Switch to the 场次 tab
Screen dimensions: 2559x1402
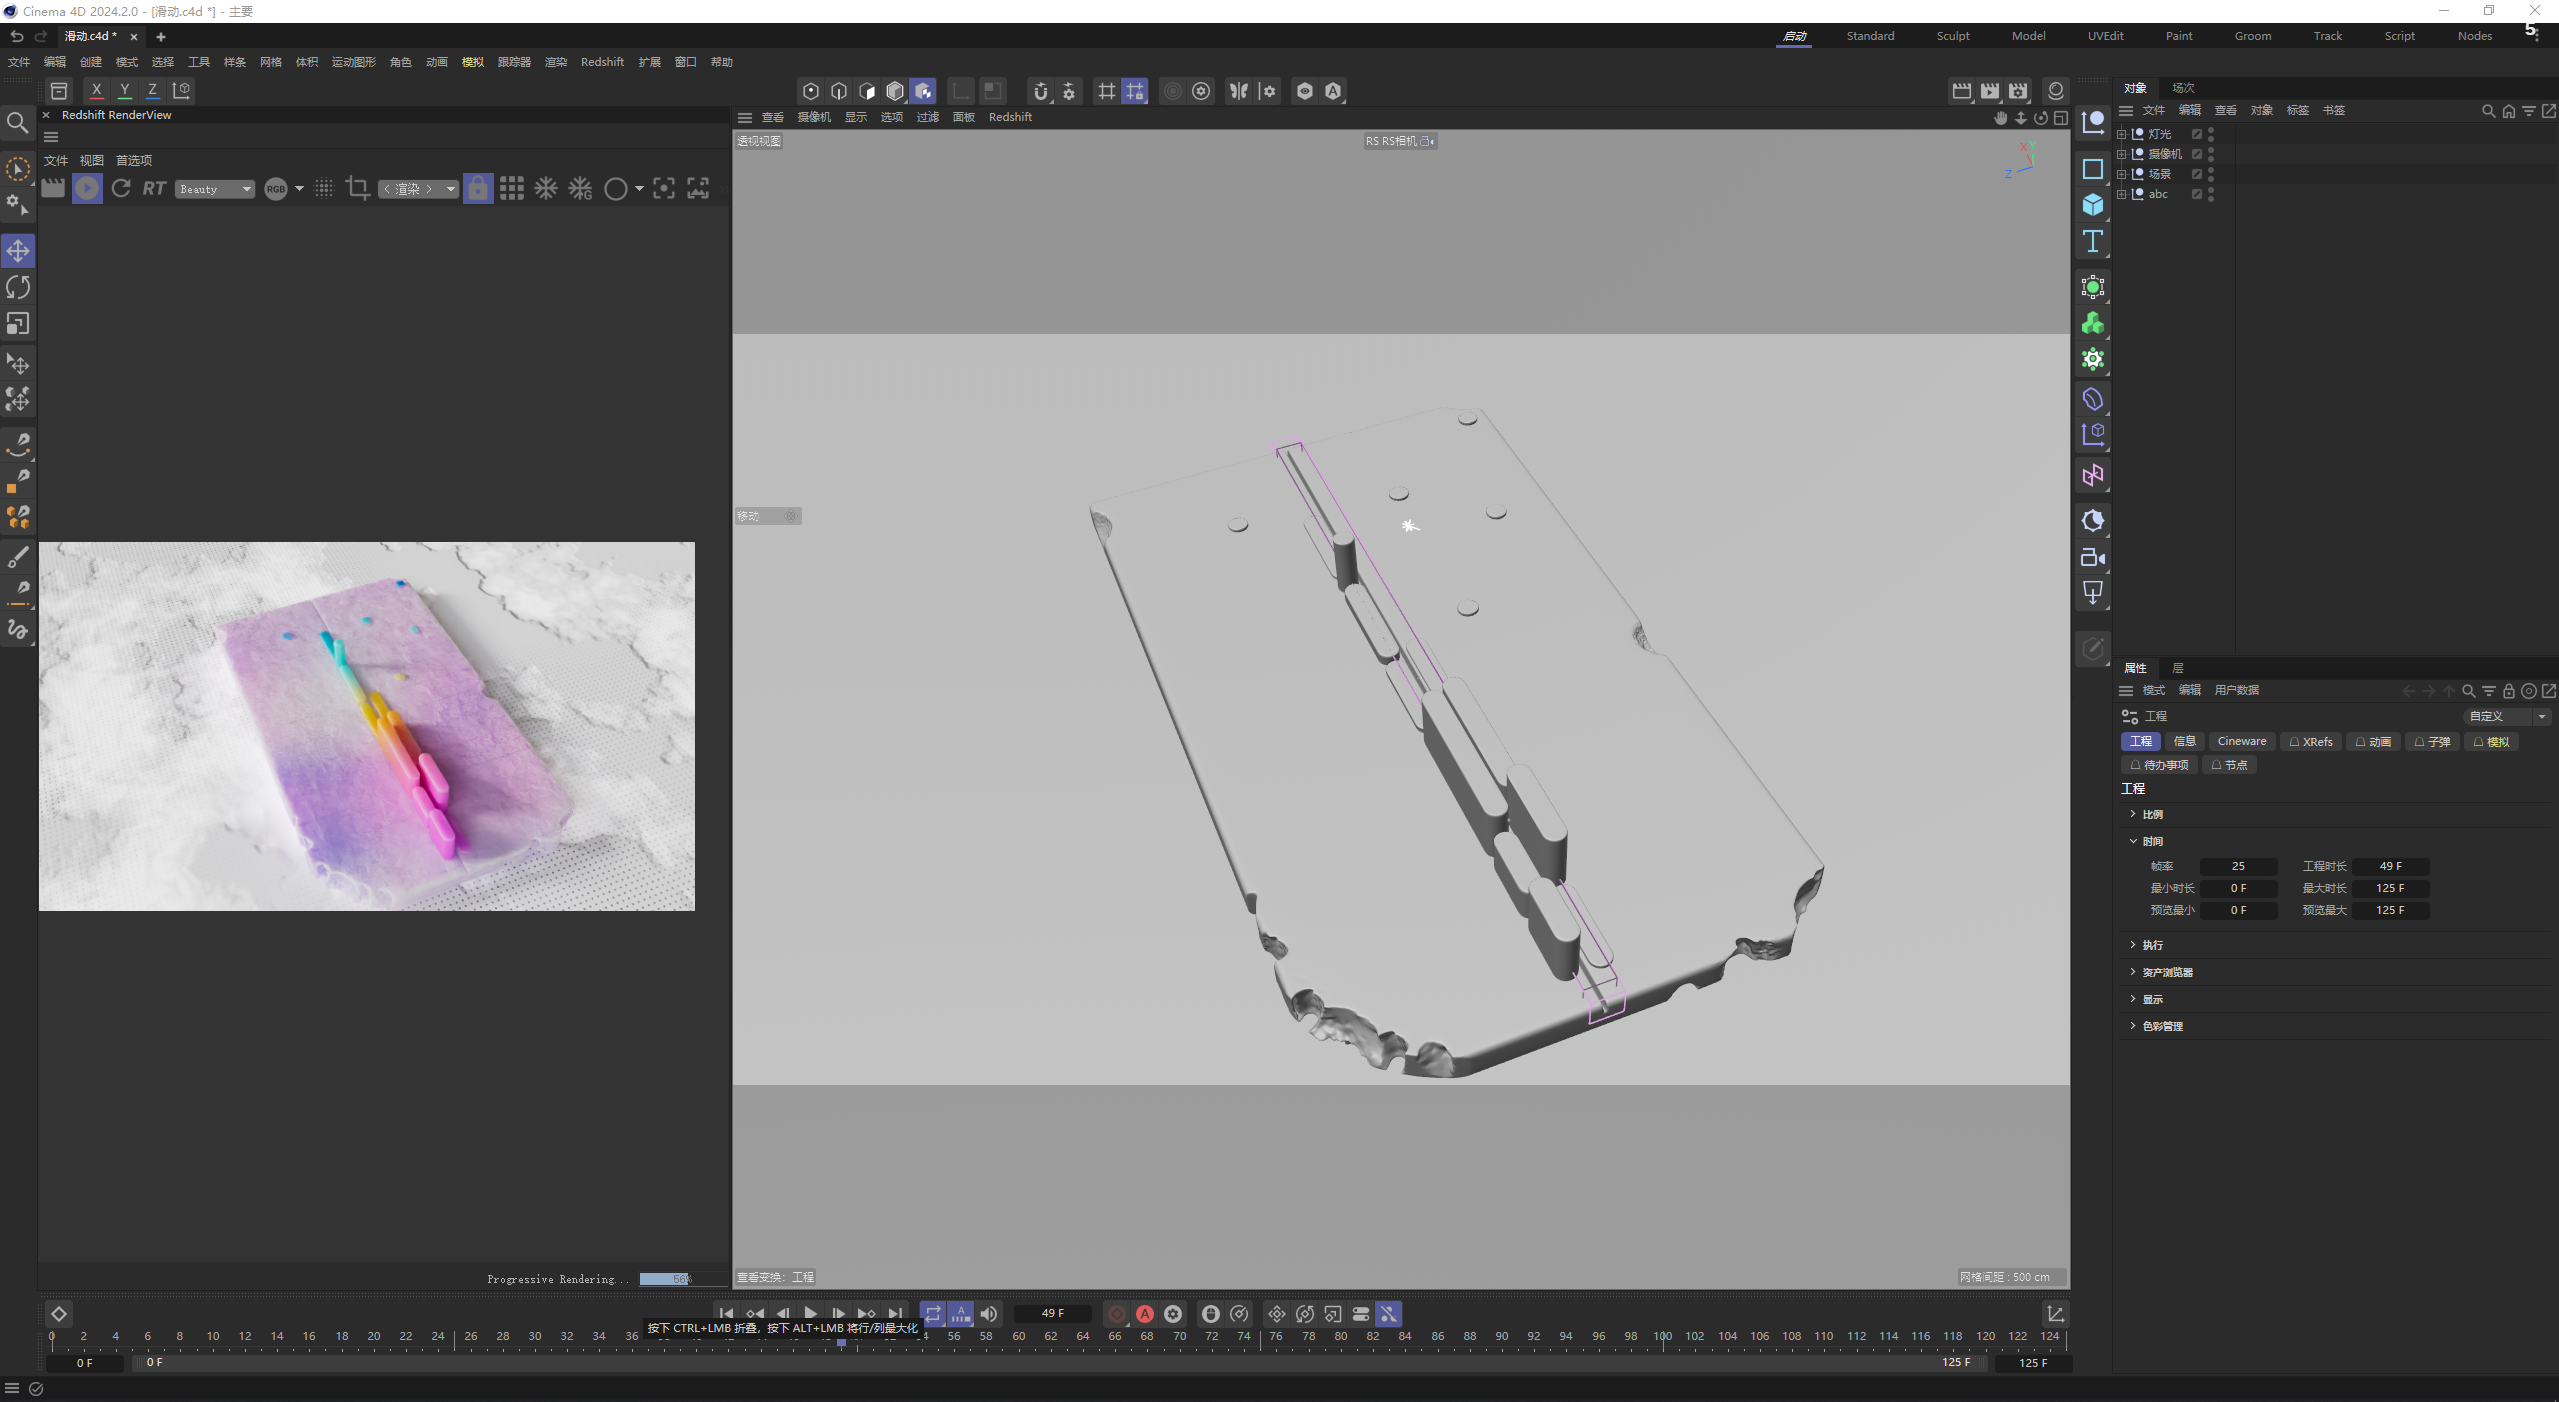2183,88
